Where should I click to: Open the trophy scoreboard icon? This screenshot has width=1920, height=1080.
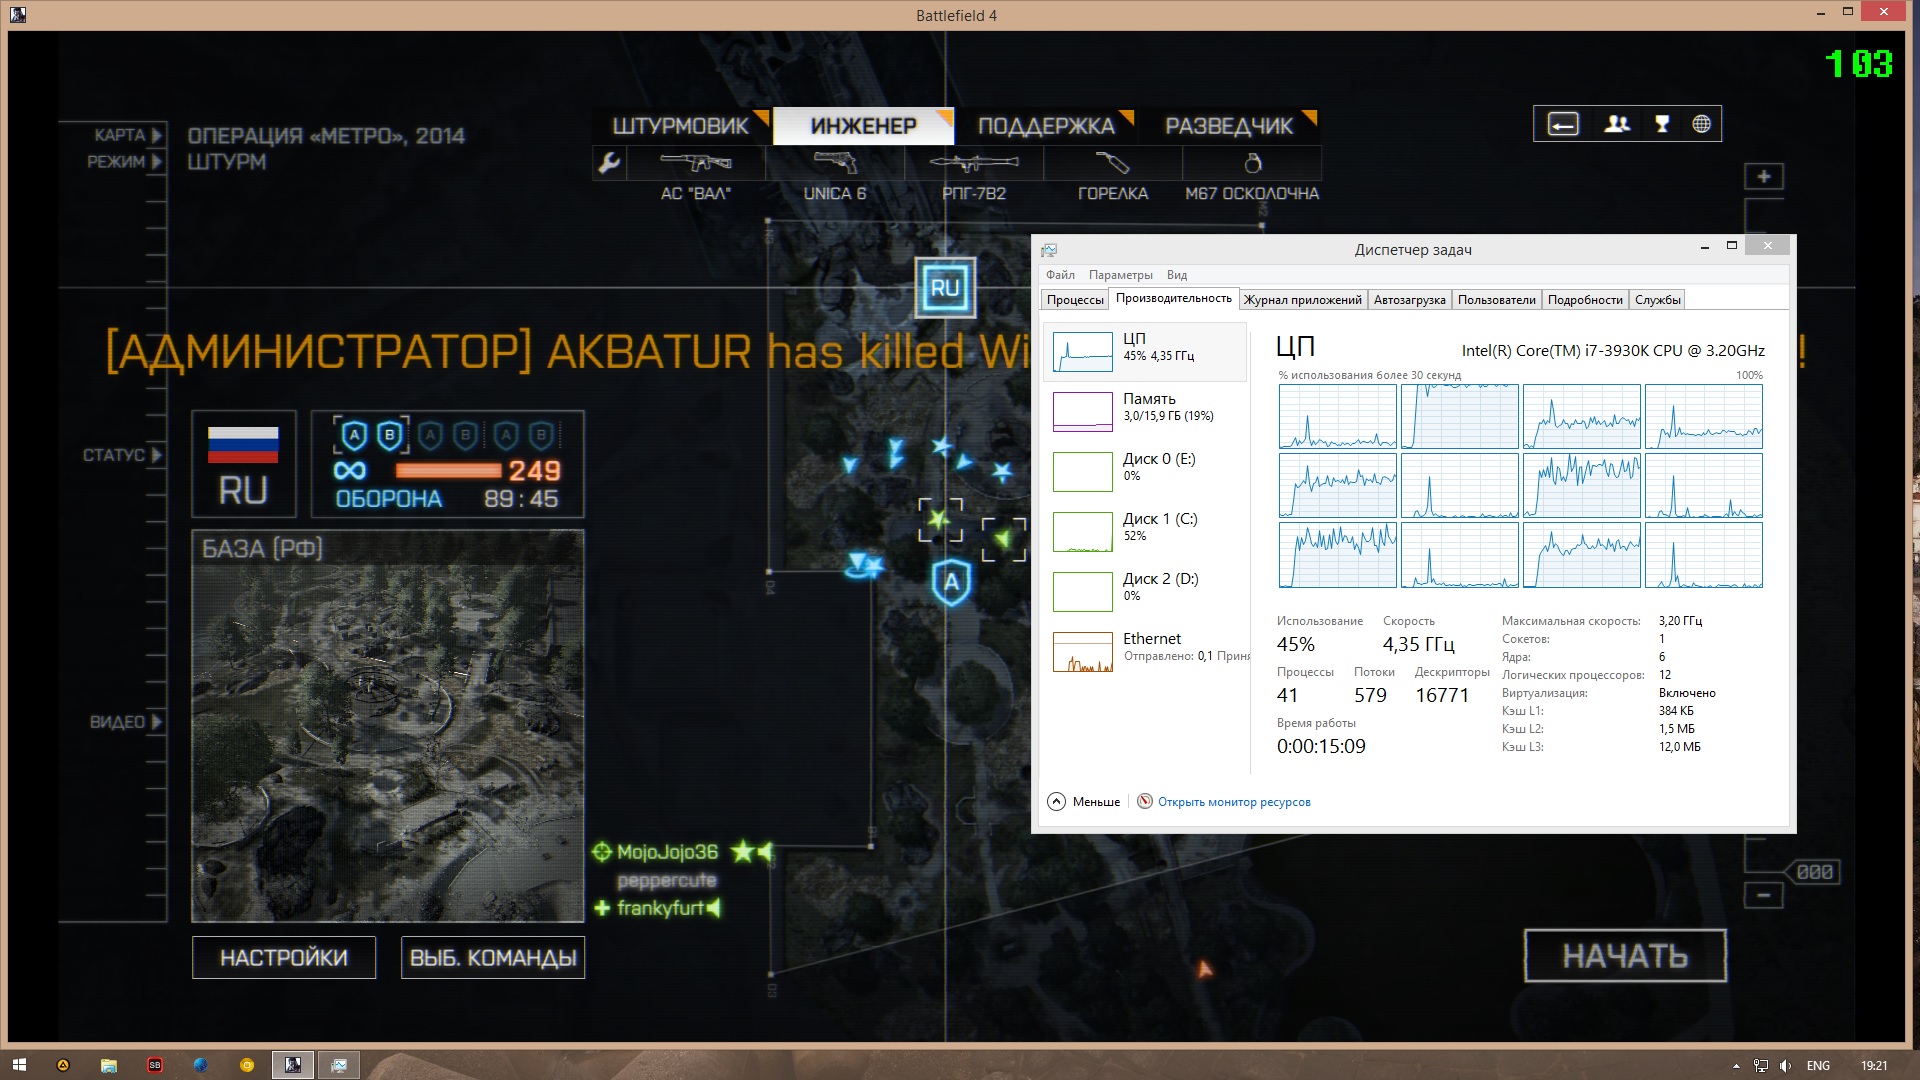coord(1662,124)
